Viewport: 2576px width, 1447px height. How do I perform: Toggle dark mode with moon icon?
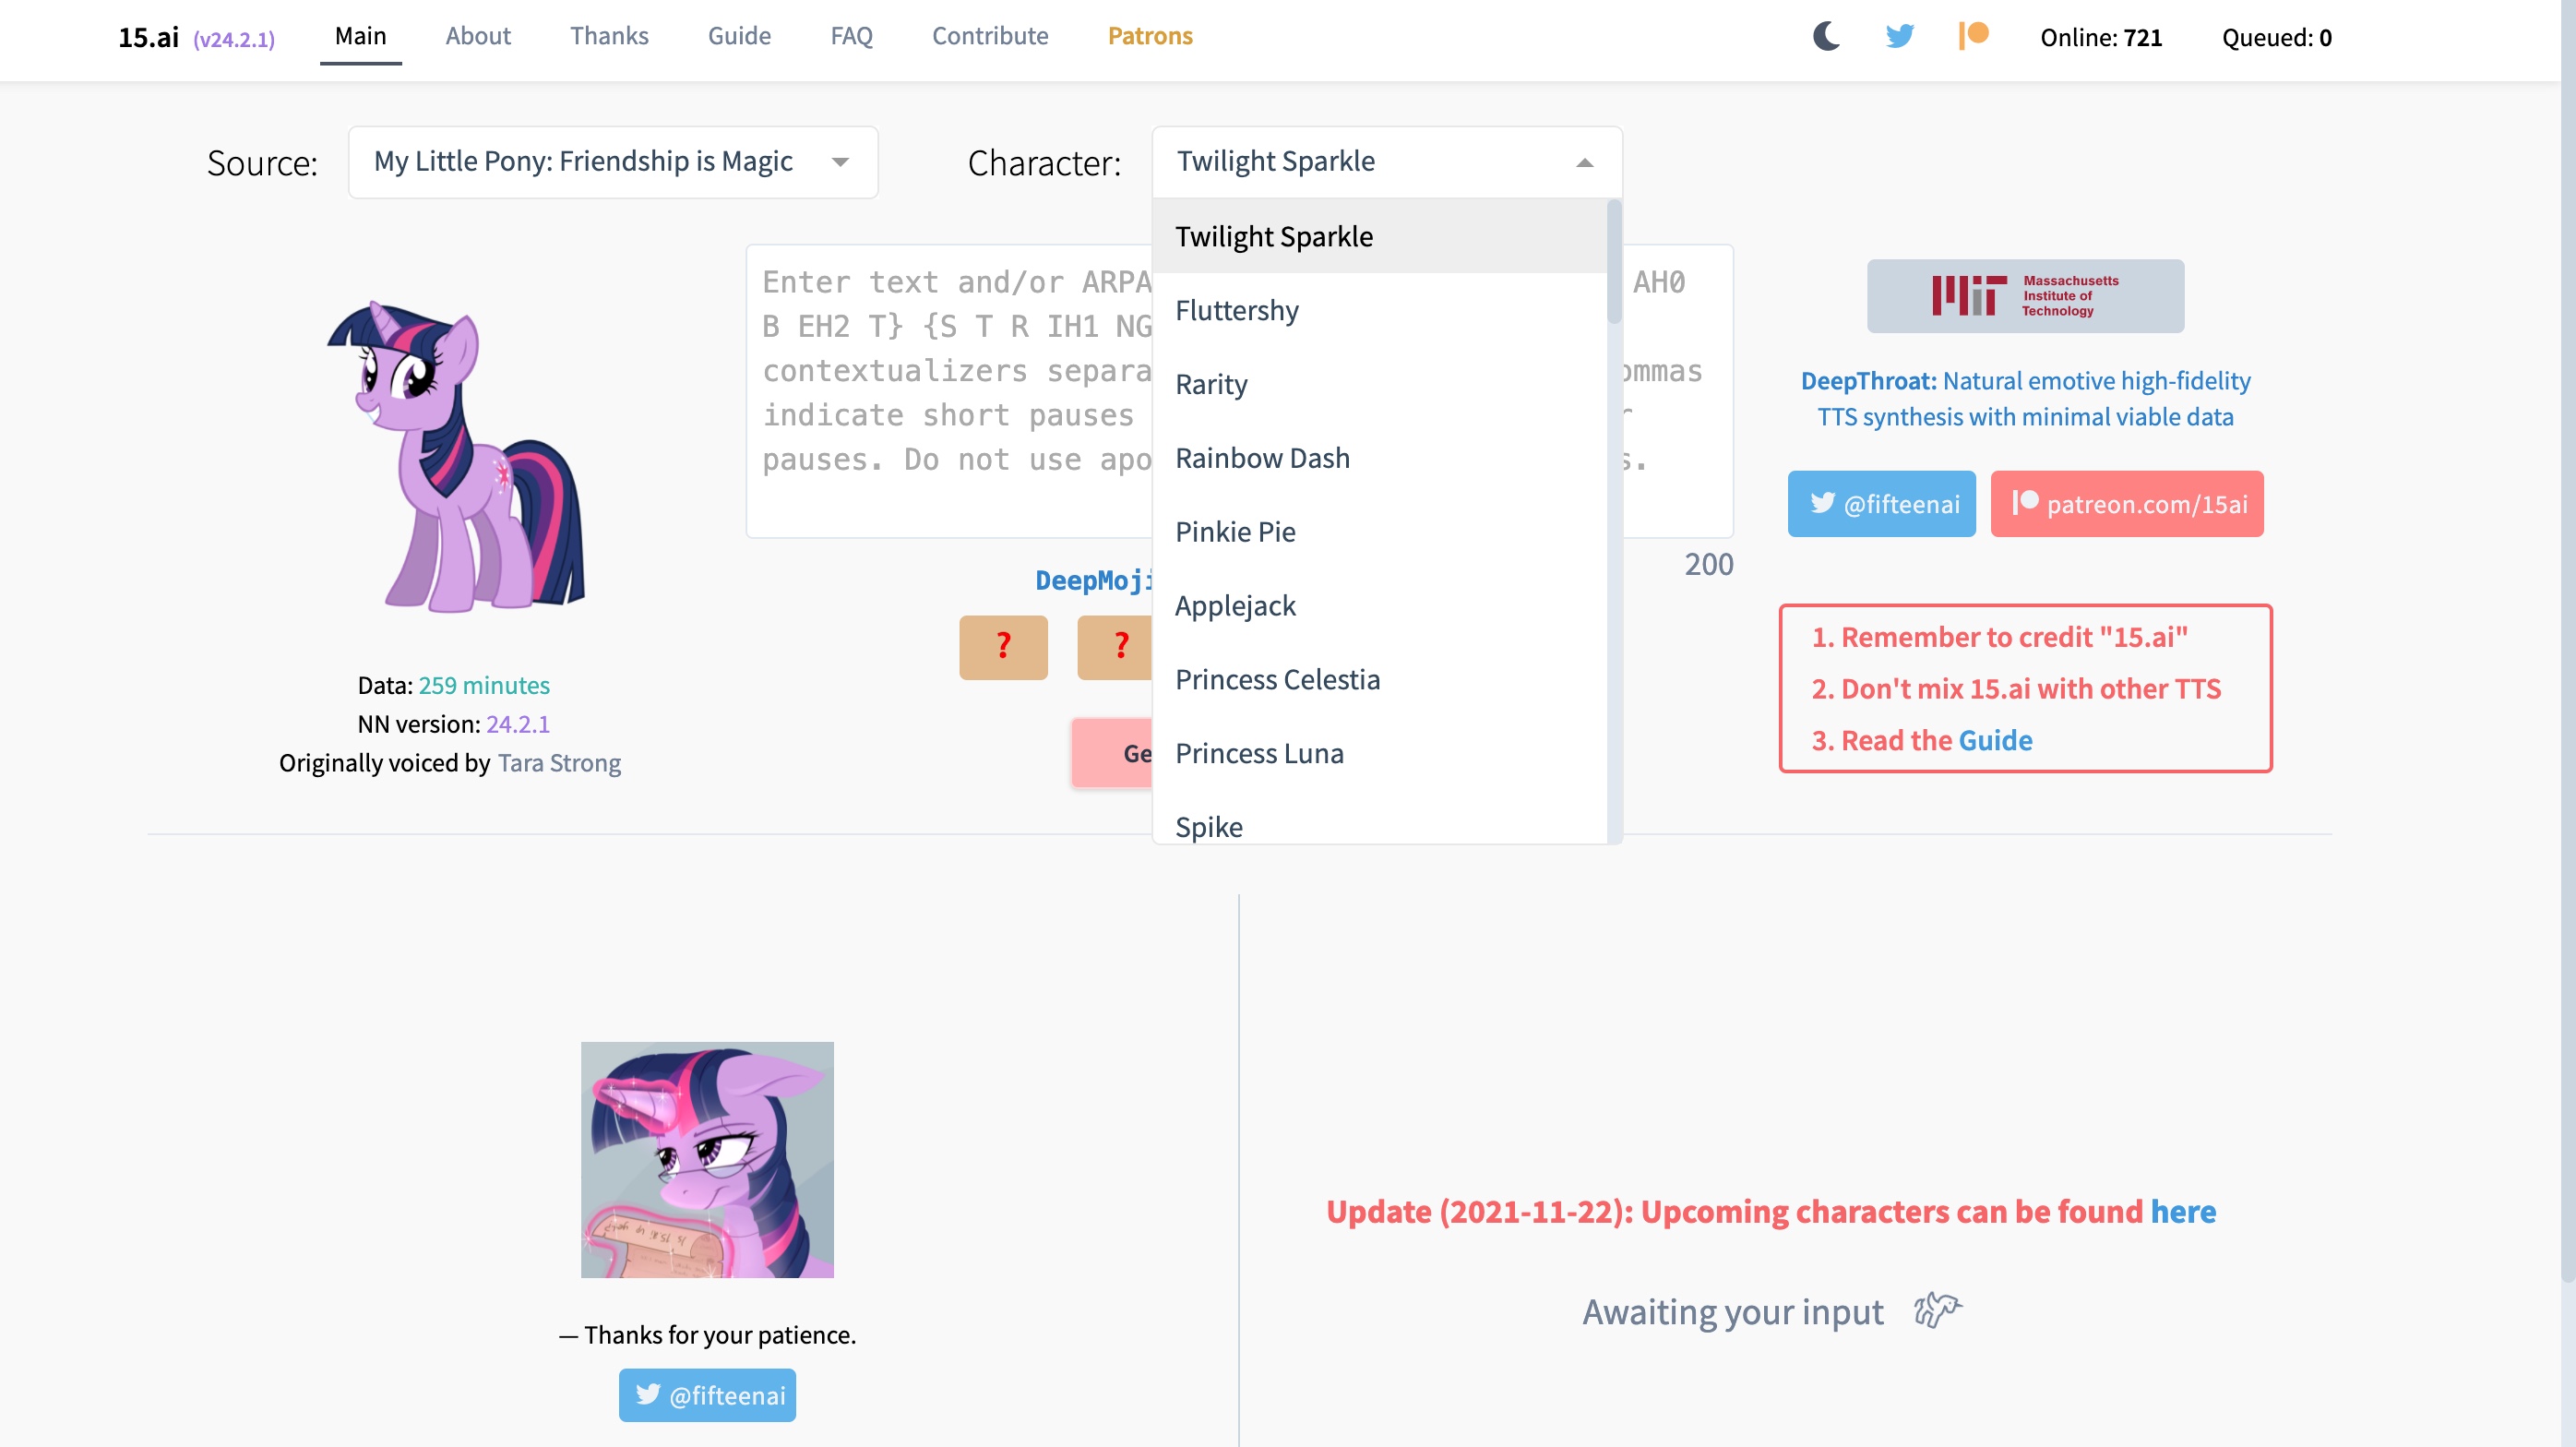click(1826, 37)
